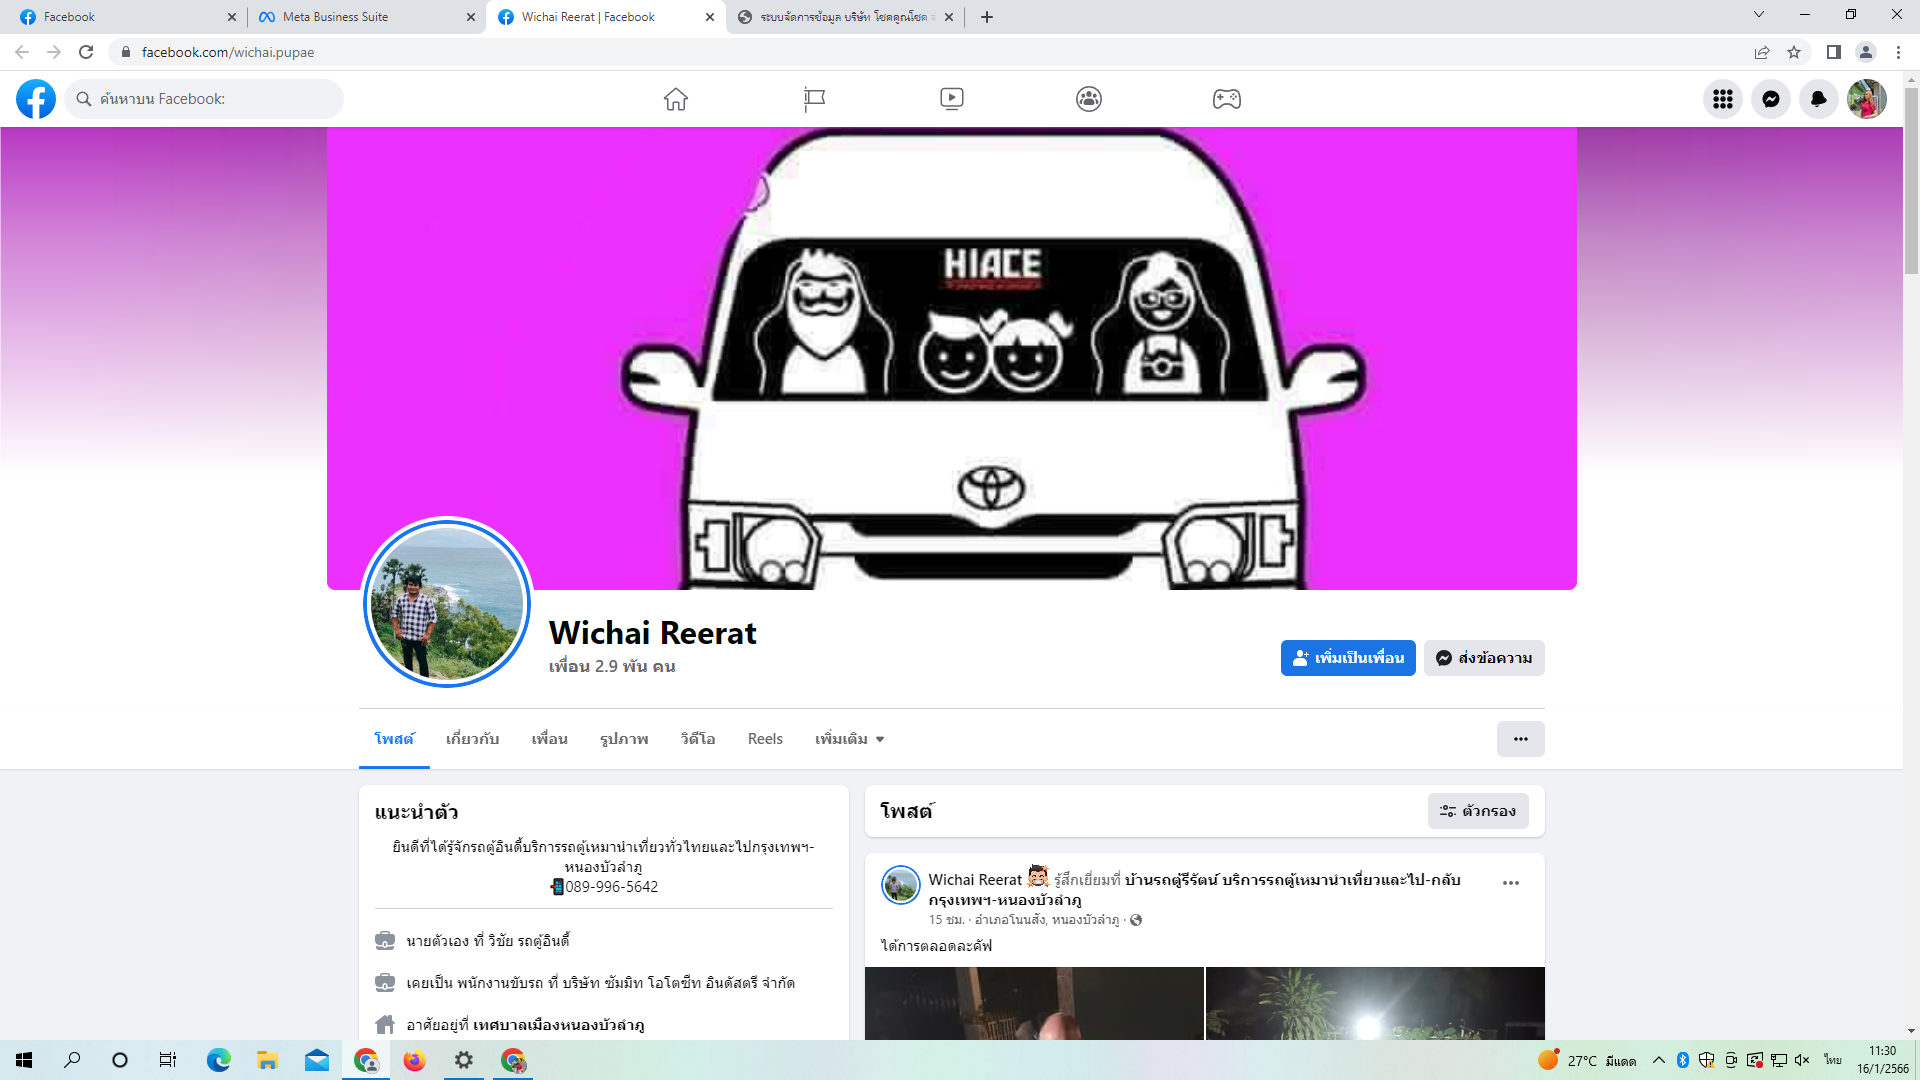Open the Gaming controller icon
1920x1080 pixels.
click(1227, 99)
